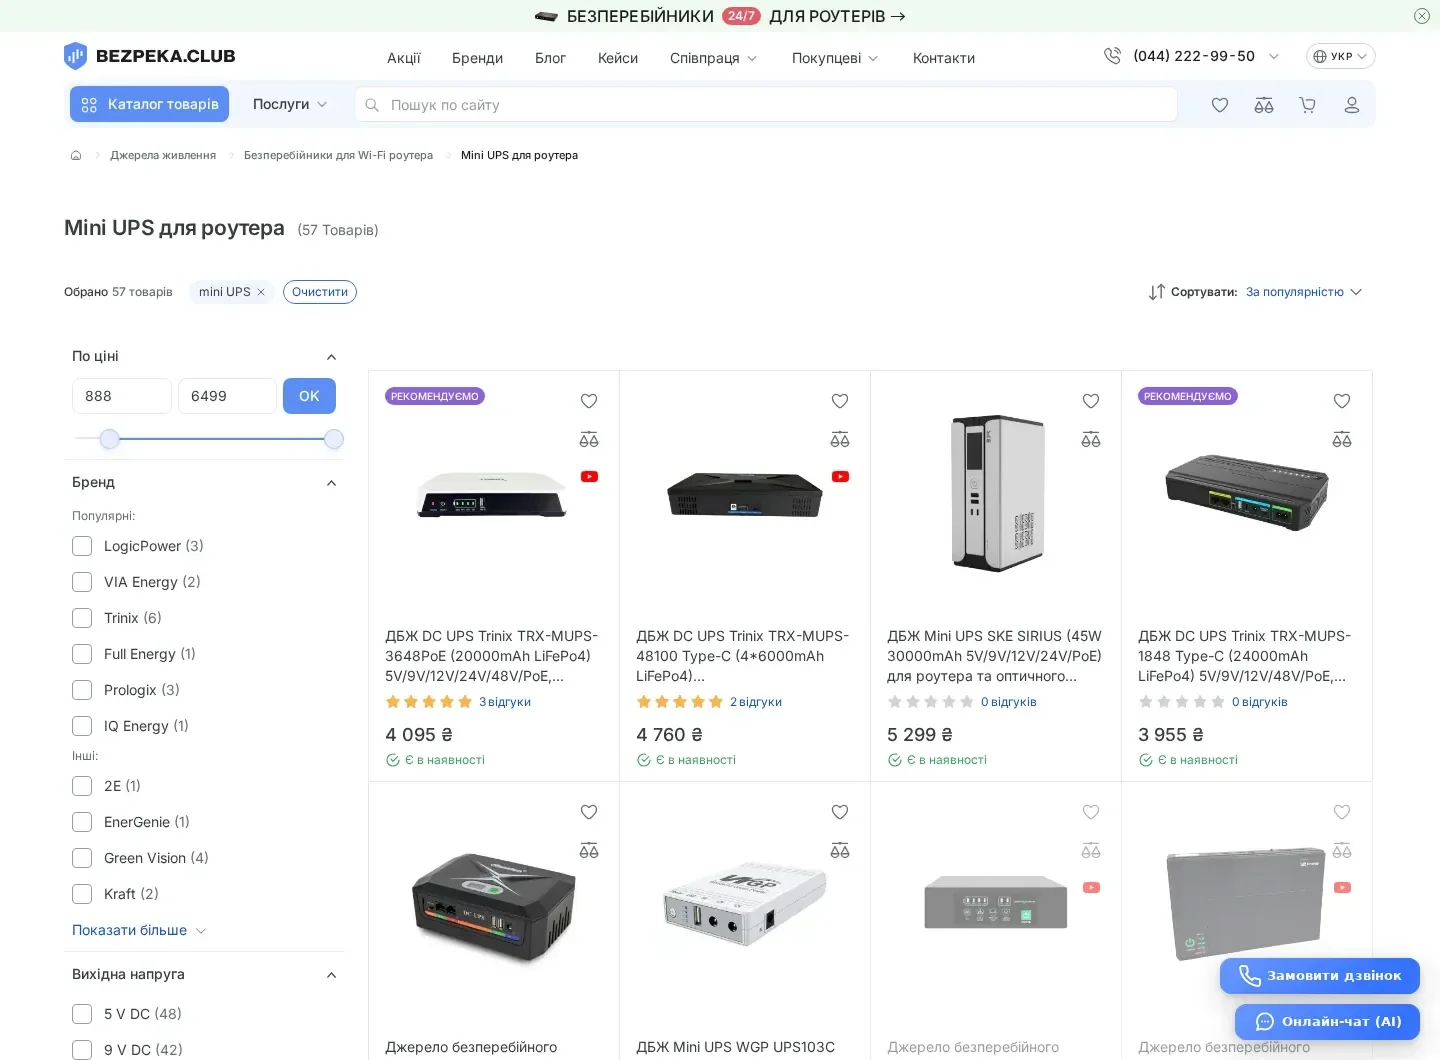The width and height of the screenshot is (1440, 1060).
Task: Open the Акції menu item
Action: (404, 58)
